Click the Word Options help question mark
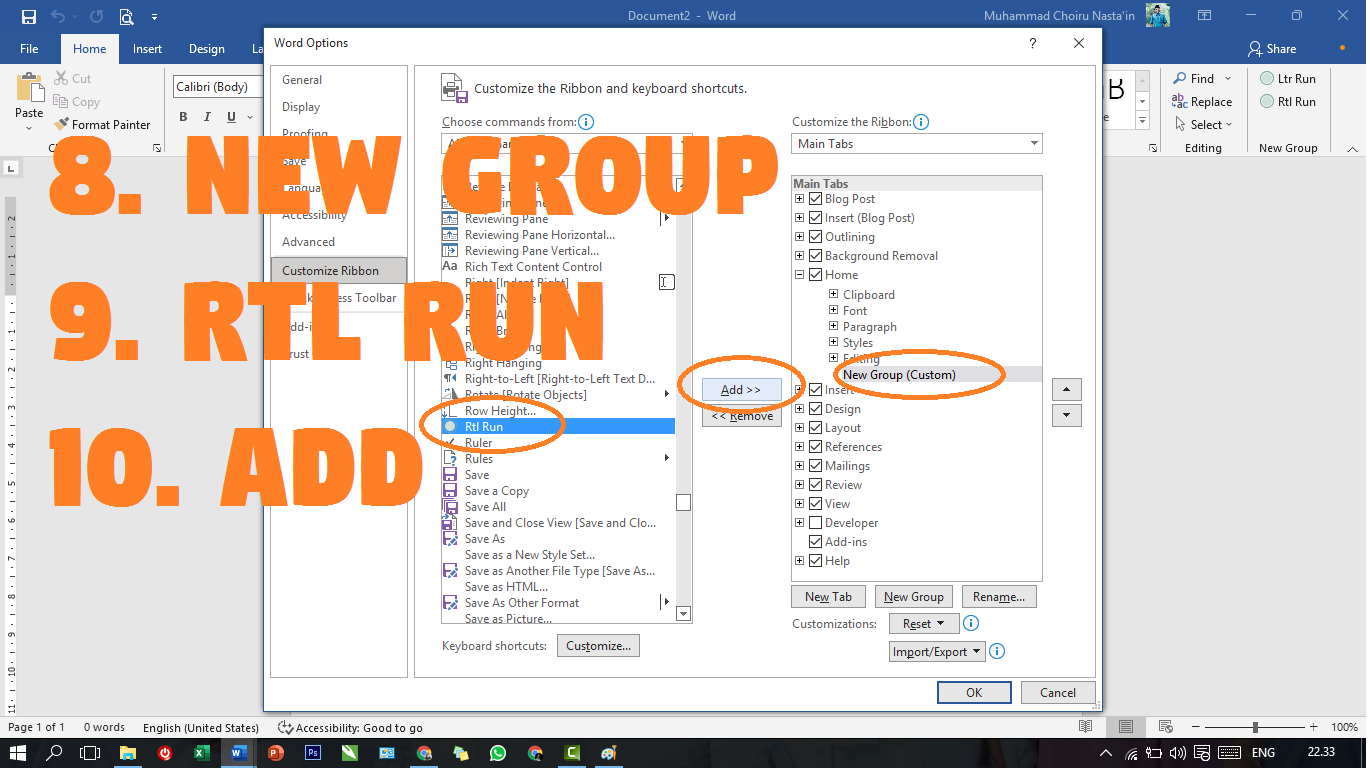The width and height of the screenshot is (1370, 774). click(1033, 43)
